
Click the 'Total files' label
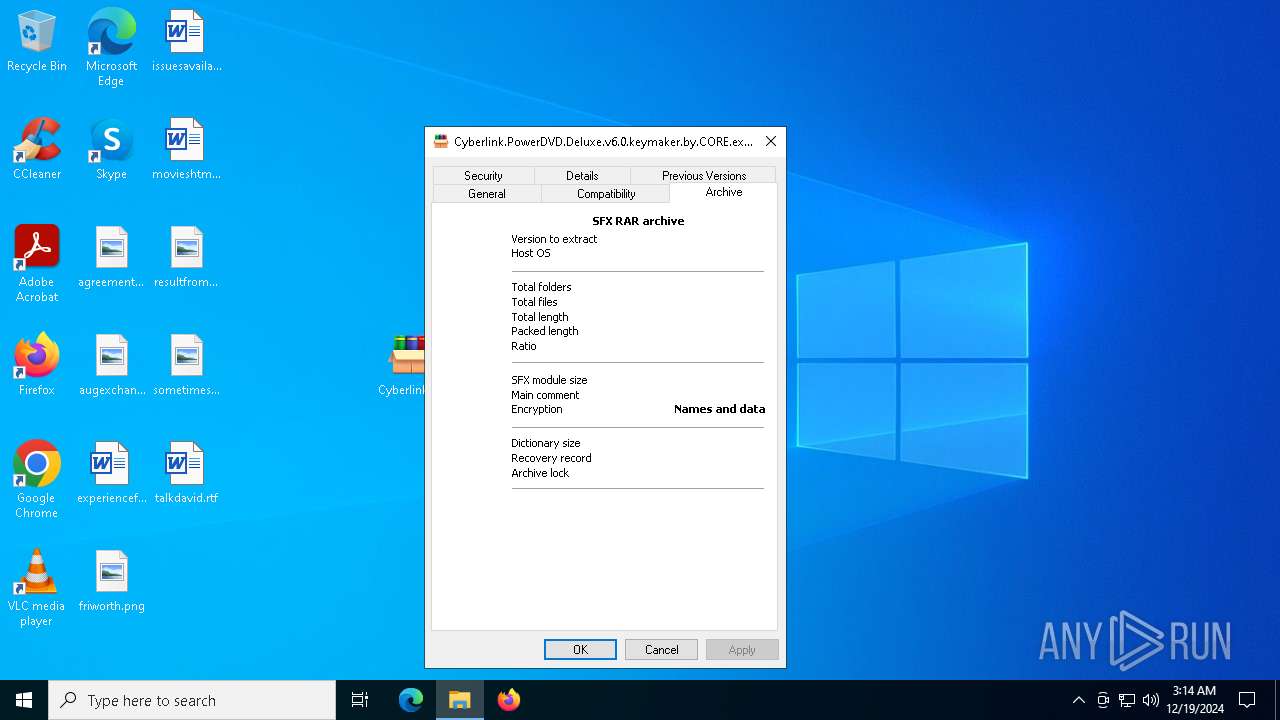(534, 302)
